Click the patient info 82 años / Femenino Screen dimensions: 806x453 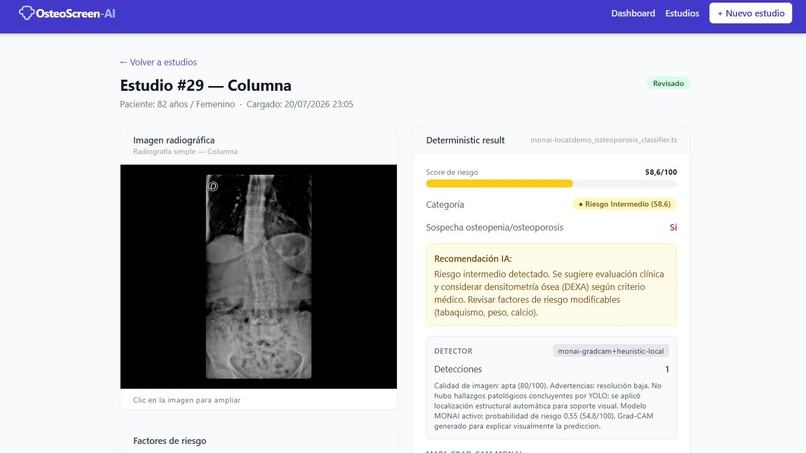click(177, 104)
